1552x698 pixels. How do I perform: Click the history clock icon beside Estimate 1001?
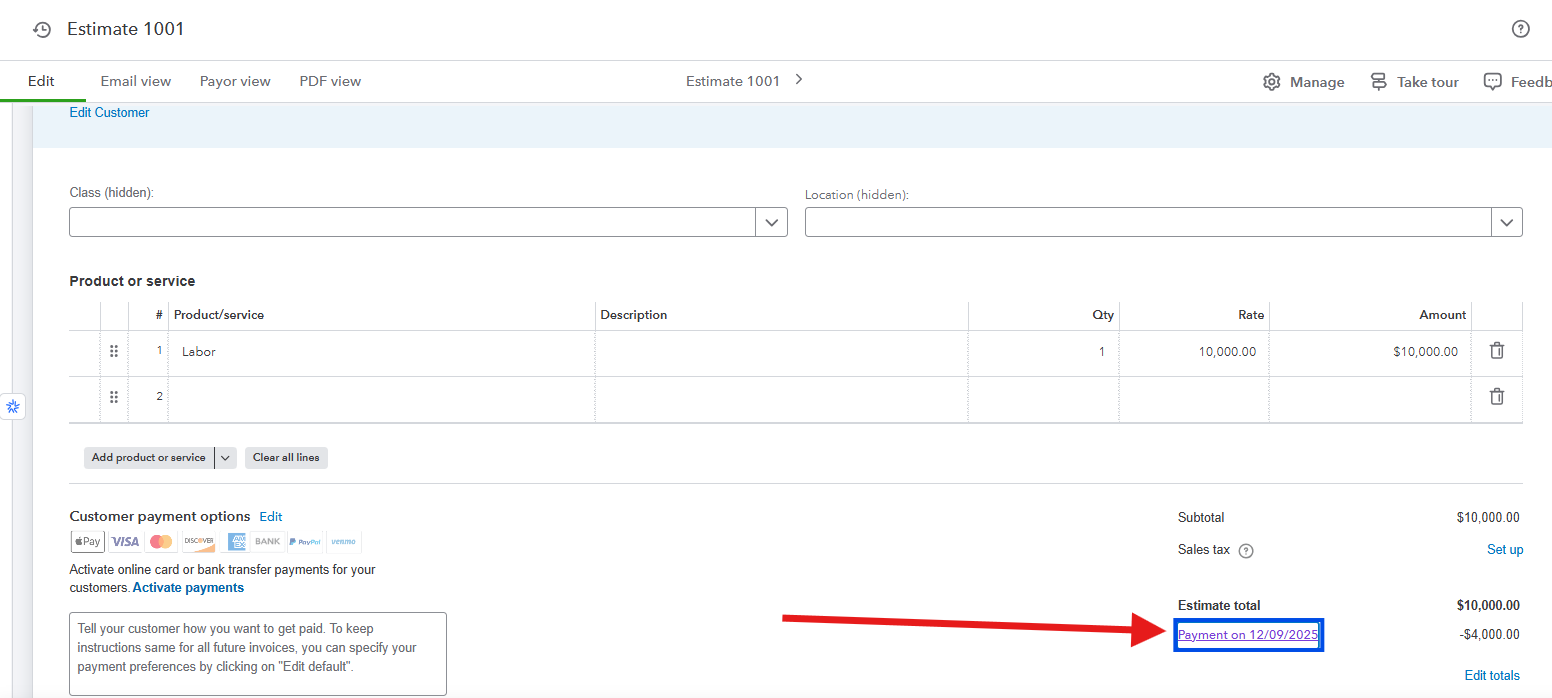click(42, 30)
